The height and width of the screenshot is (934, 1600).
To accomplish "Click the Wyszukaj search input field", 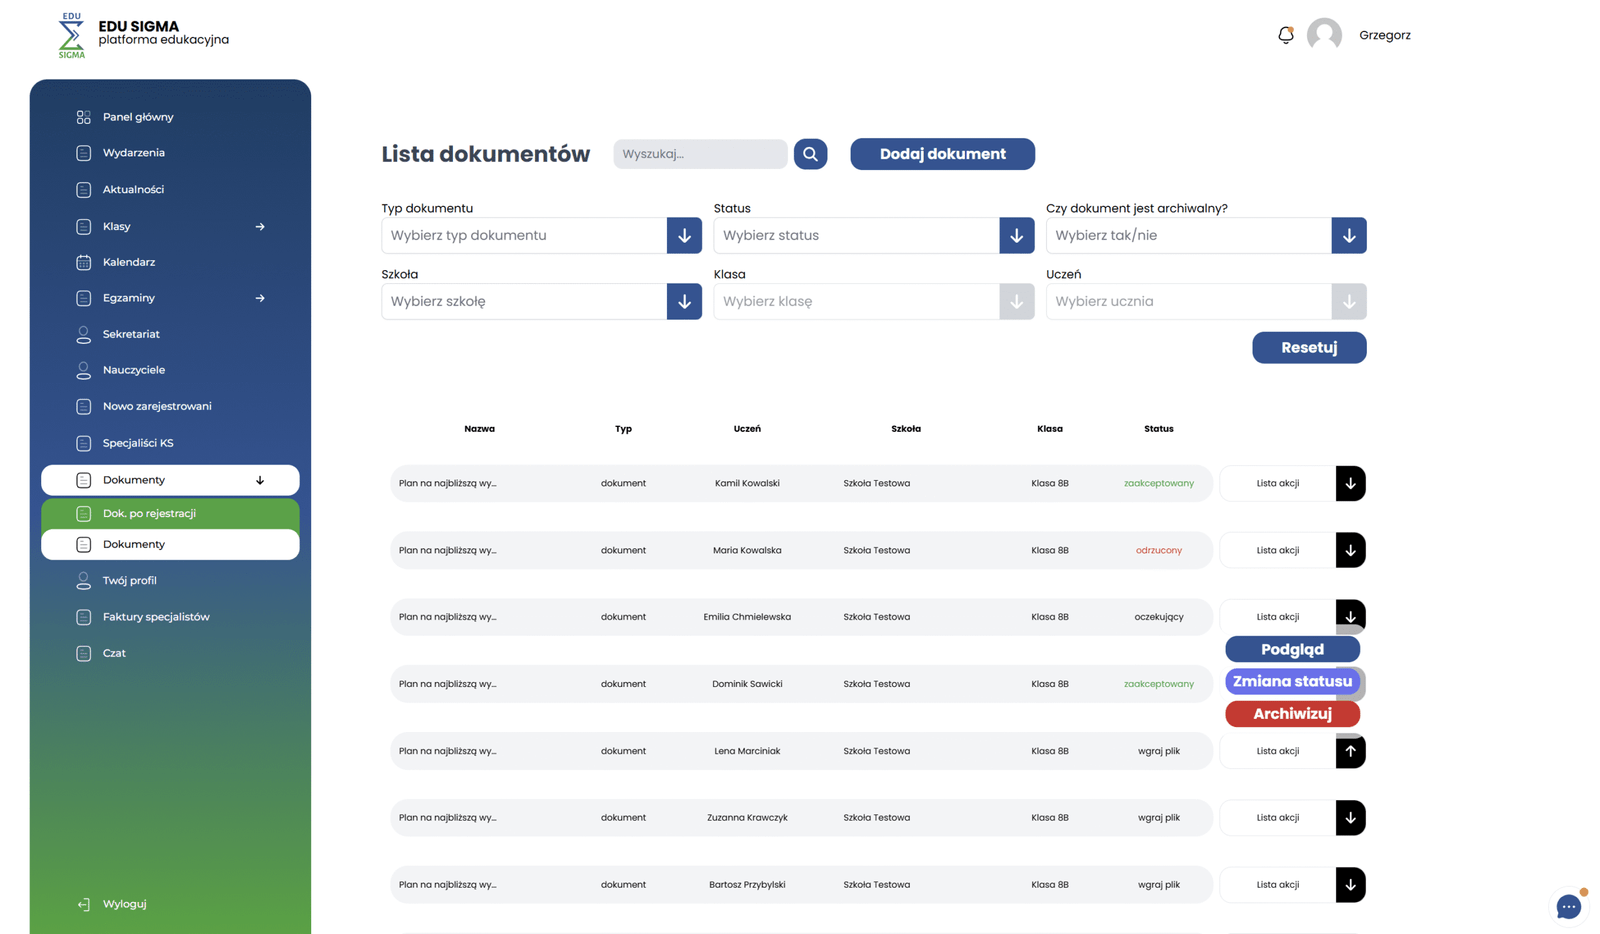I will click(700, 154).
